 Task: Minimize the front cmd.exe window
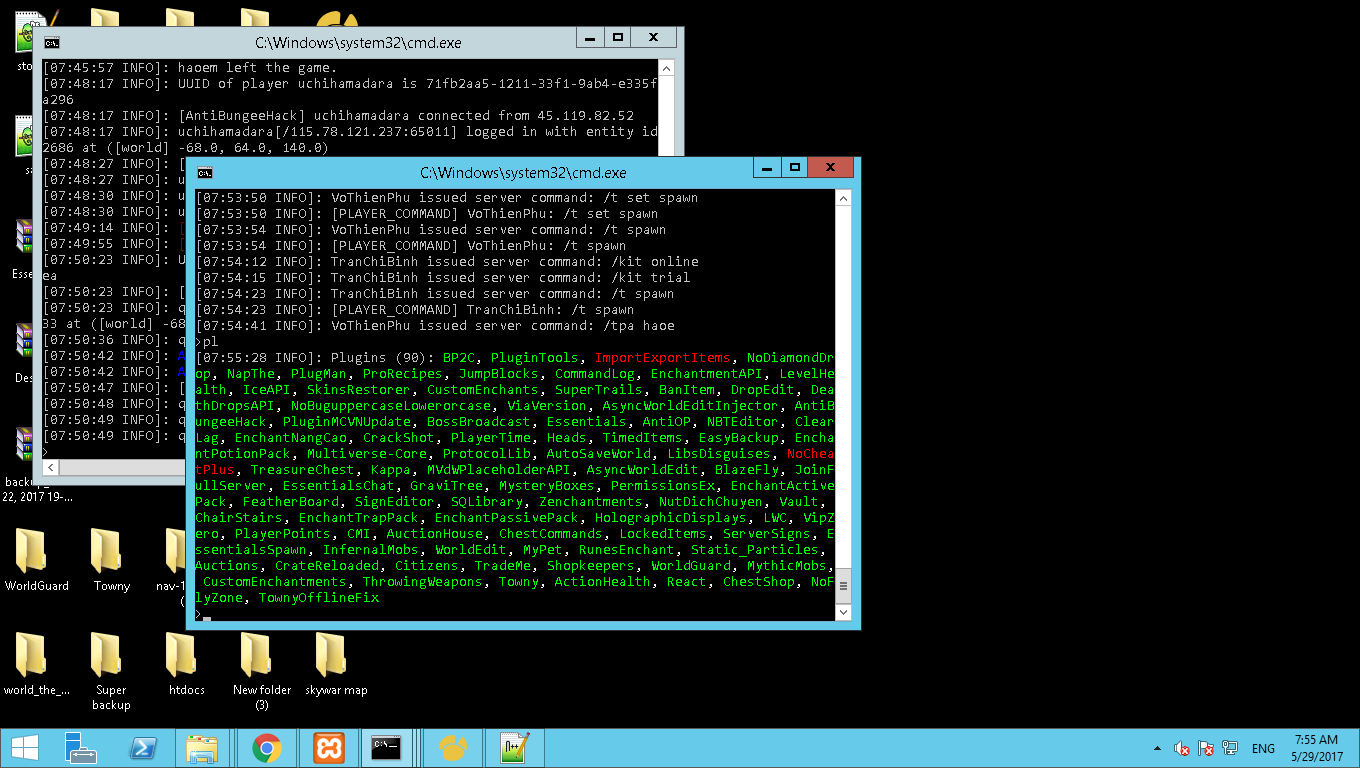pos(767,167)
